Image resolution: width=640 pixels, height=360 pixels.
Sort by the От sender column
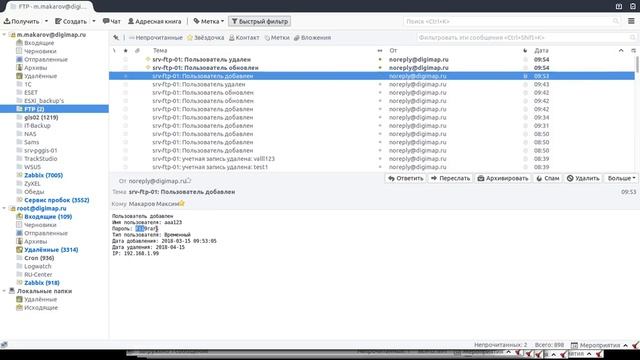coord(393,51)
